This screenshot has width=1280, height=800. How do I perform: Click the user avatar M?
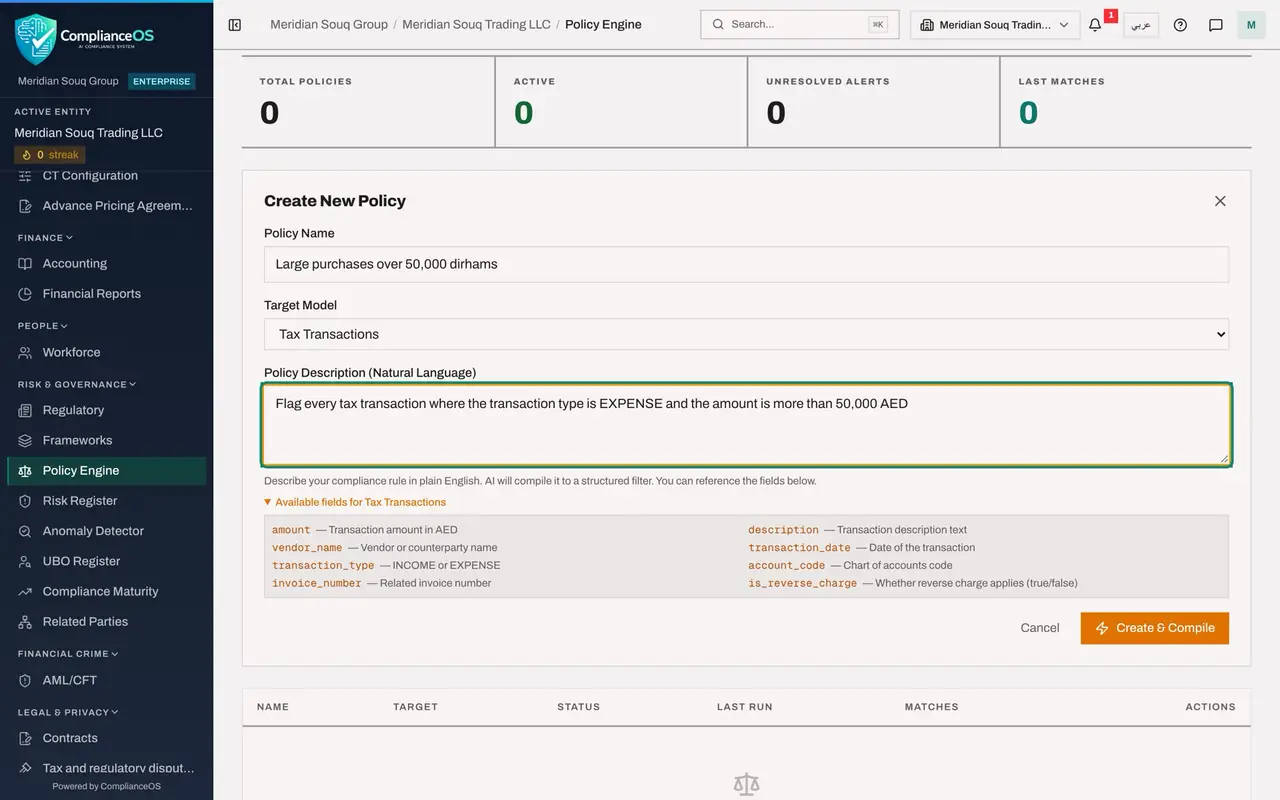tap(1251, 25)
